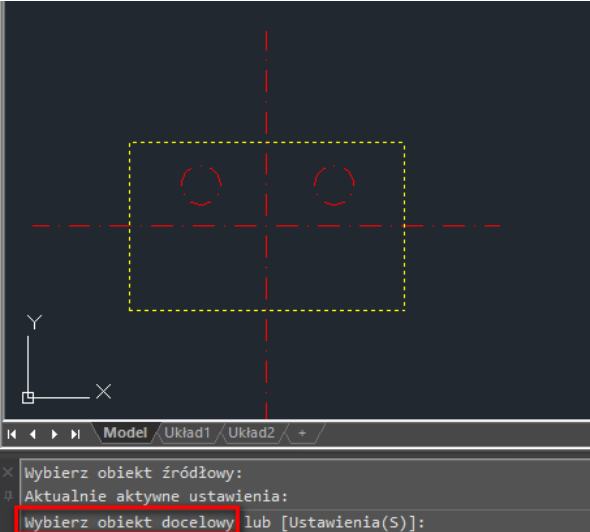Add a new layout with plus tab
The width and height of the screenshot is (590, 532).
[x=302, y=433]
